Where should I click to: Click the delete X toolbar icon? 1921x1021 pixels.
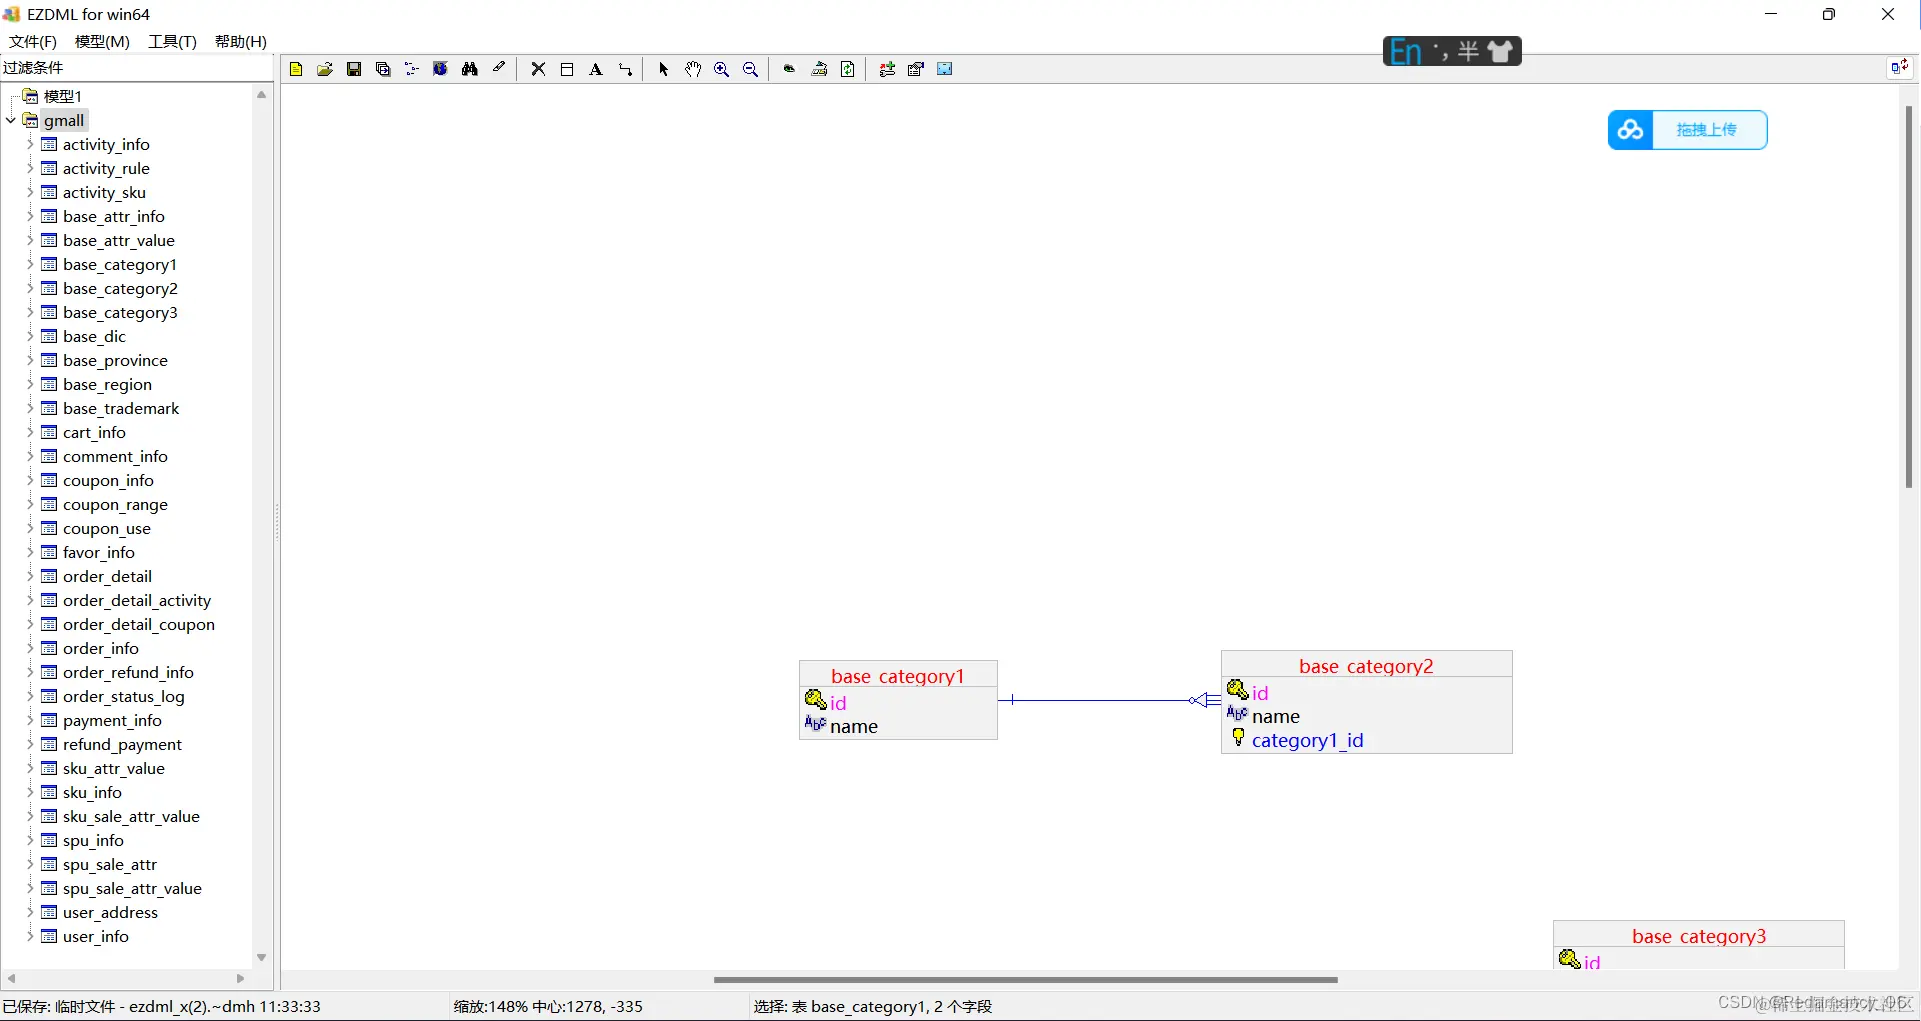pos(538,69)
